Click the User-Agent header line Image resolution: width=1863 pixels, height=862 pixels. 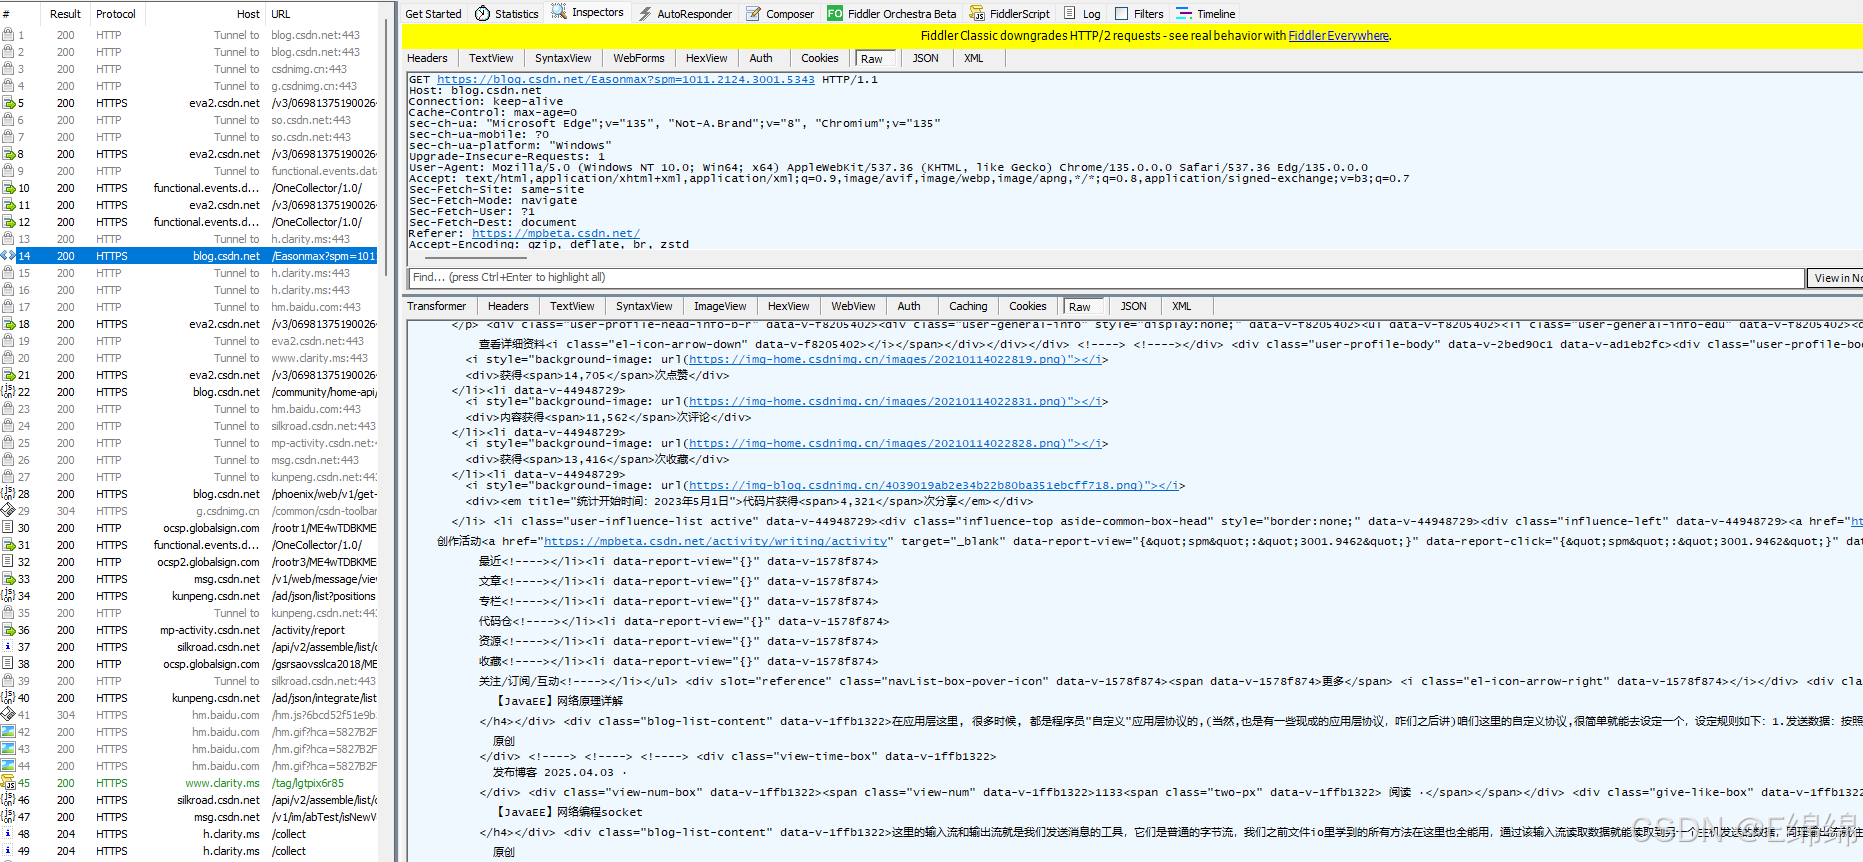click(x=888, y=168)
